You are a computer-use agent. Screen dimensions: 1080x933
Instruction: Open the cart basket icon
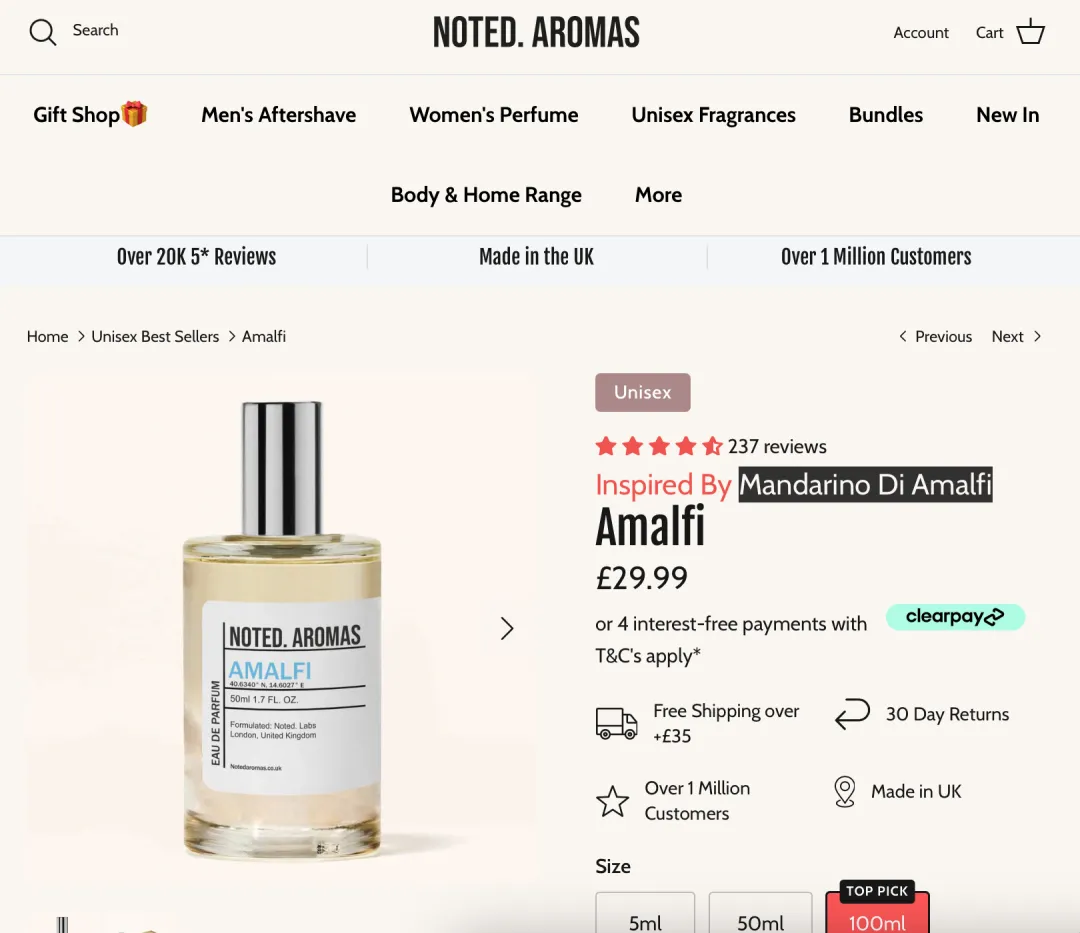pyautogui.click(x=1030, y=32)
